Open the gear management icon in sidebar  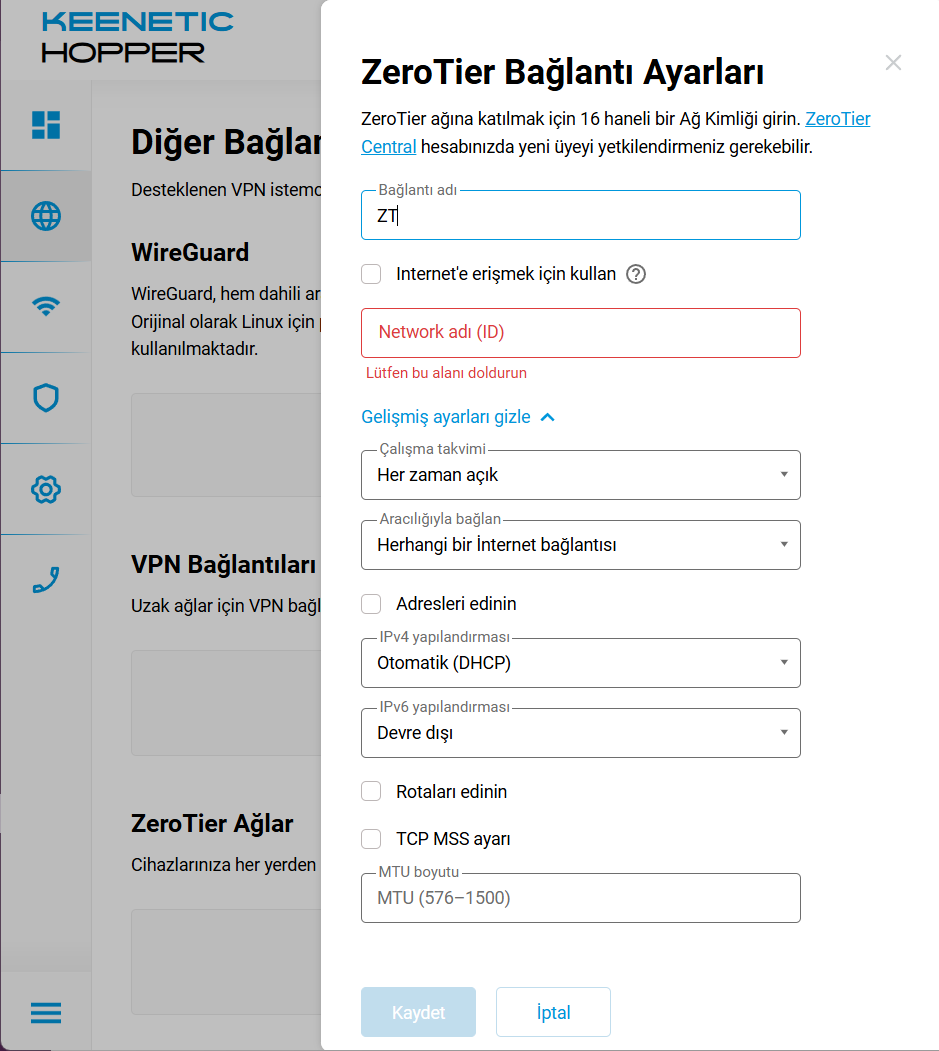(46, 489)
